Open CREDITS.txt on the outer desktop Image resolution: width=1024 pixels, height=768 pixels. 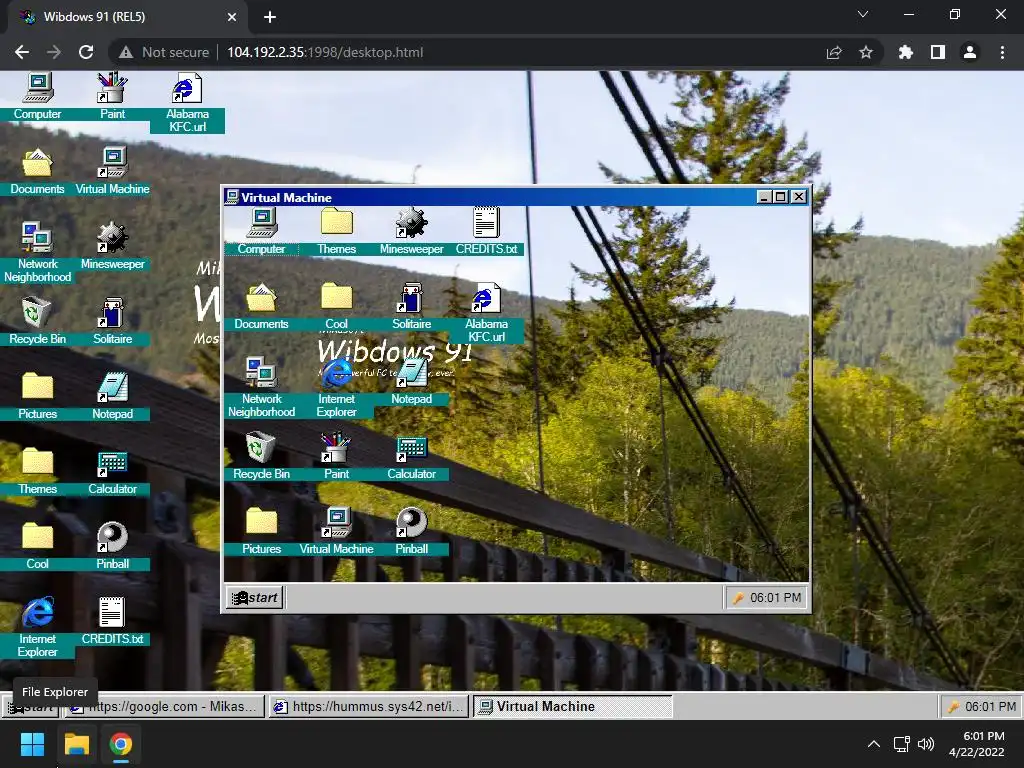pos(112,622)
